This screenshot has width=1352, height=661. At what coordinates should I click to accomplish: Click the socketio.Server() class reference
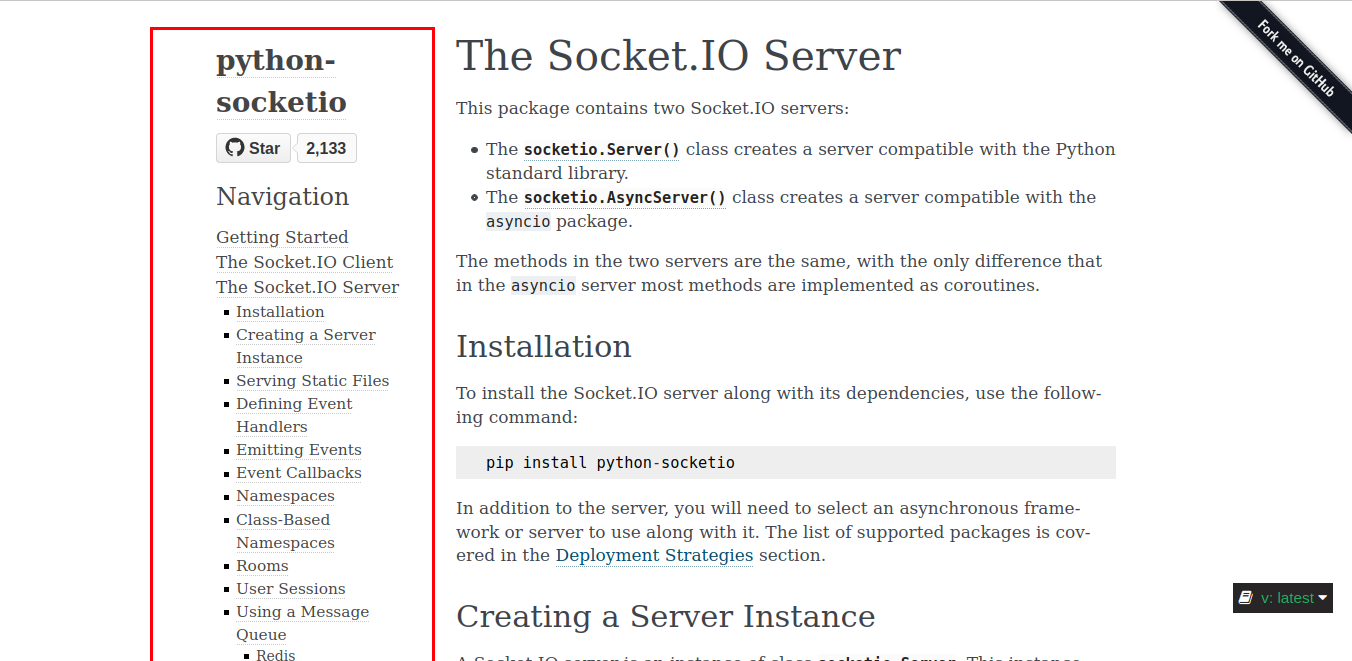[x=602, y=149]
